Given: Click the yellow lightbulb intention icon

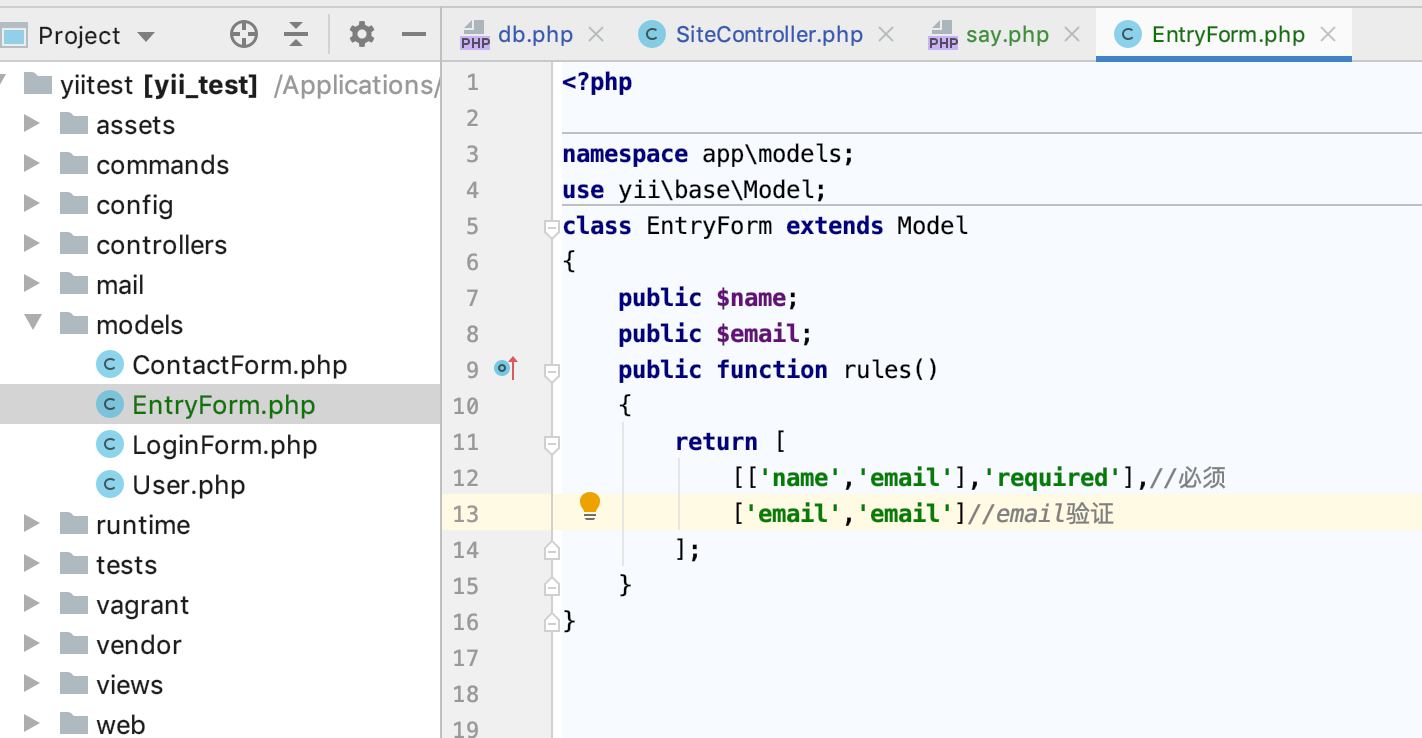Looking at the screenshot, I should coord(590,505).
